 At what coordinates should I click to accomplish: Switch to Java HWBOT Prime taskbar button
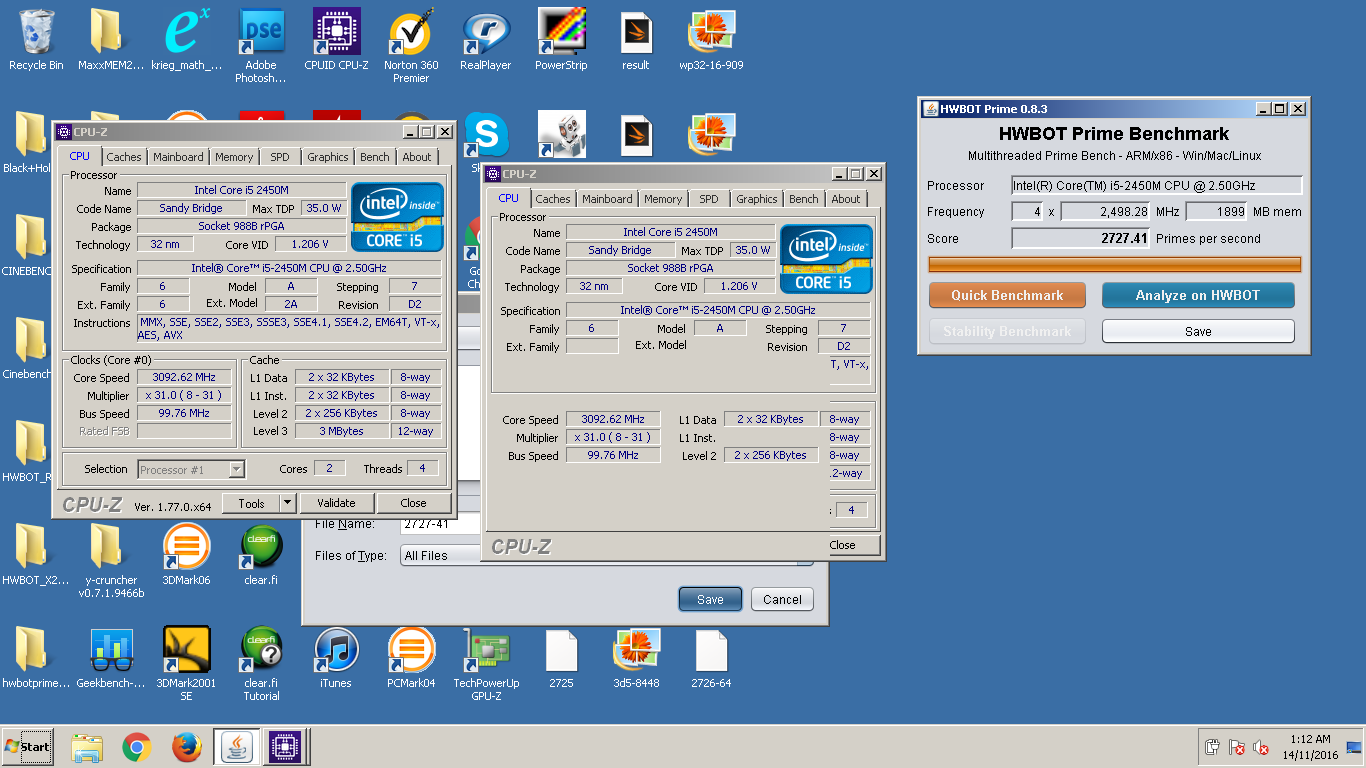click(237, 747)
